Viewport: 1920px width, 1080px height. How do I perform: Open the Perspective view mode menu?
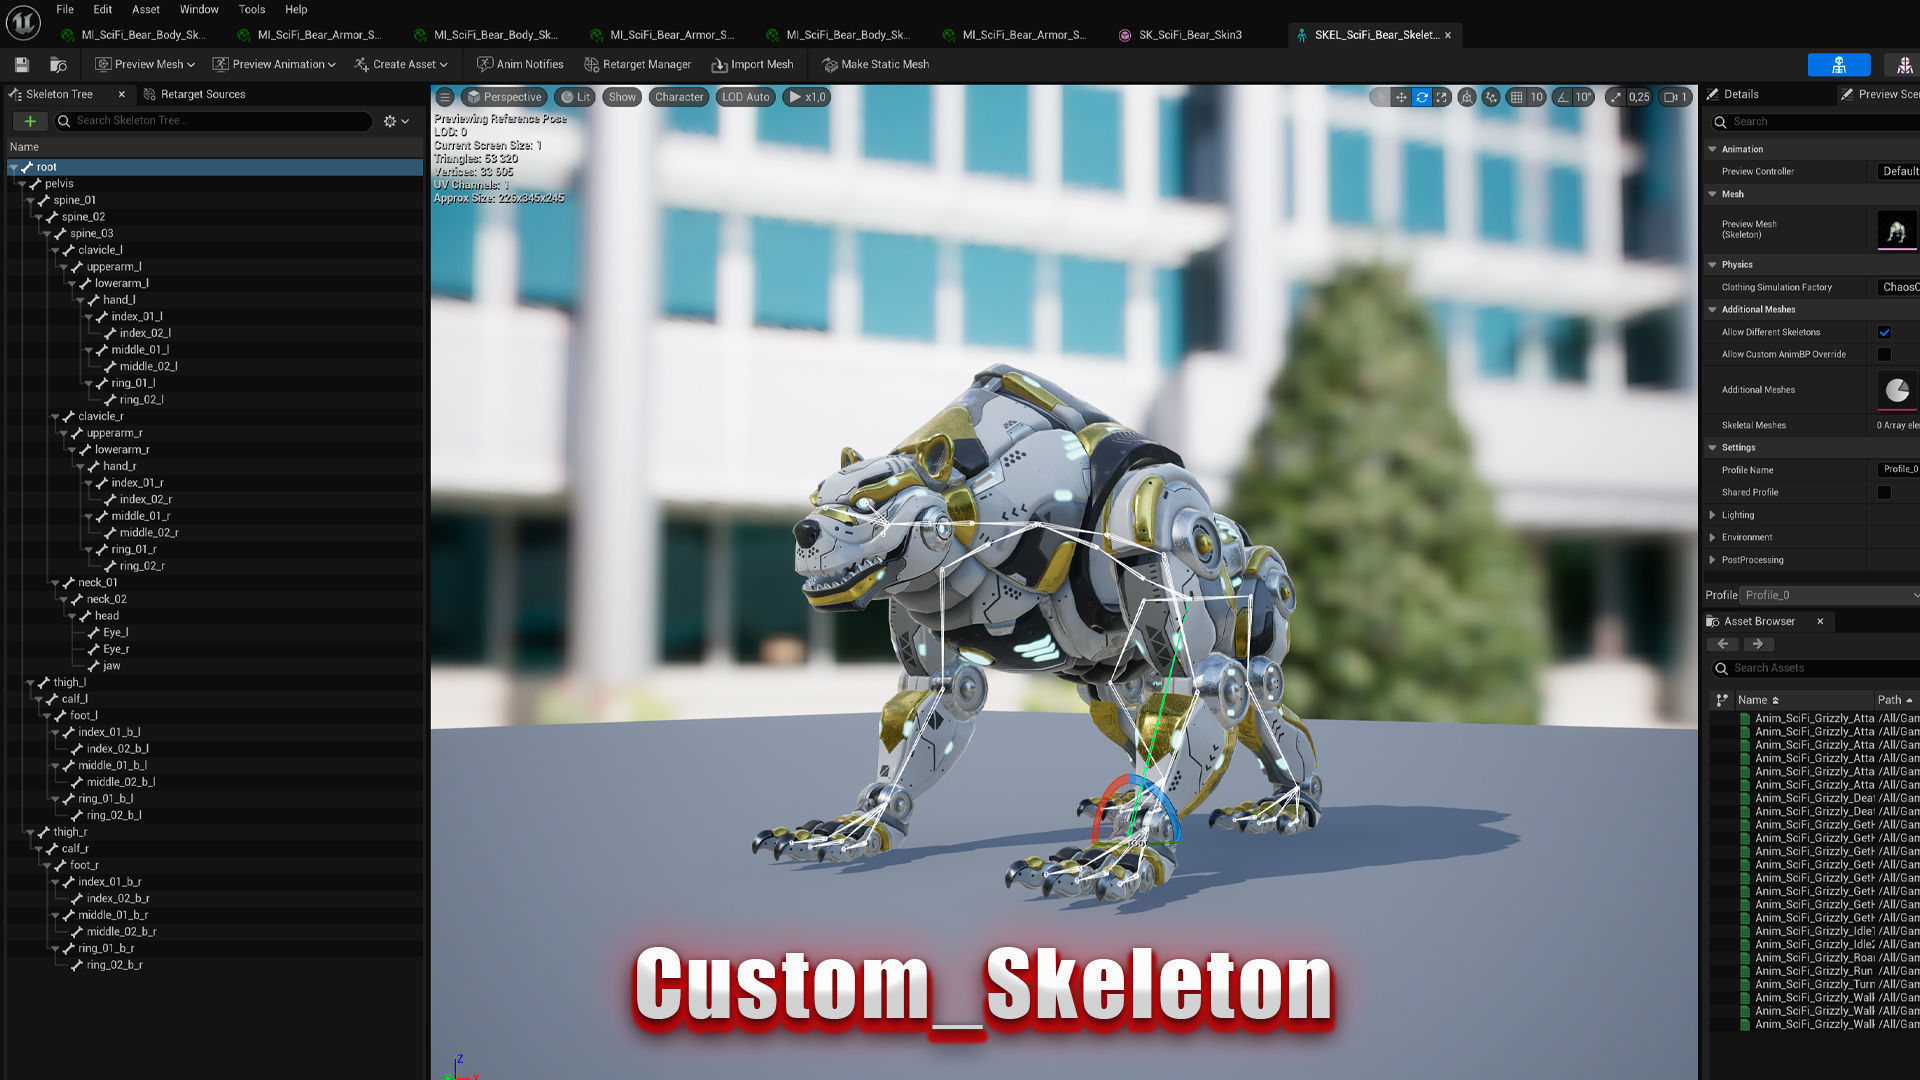click(x=504, y=97)
